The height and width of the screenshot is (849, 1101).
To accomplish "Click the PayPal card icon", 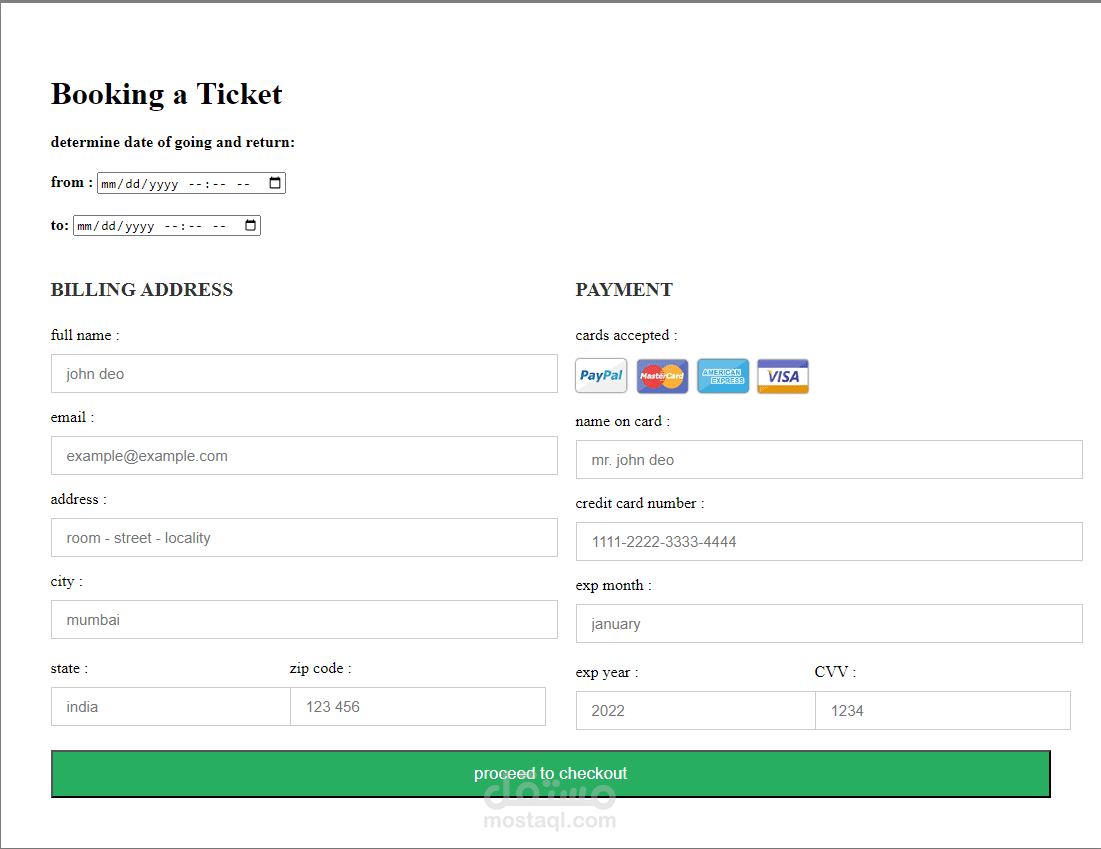I will [x=600, y=375].
